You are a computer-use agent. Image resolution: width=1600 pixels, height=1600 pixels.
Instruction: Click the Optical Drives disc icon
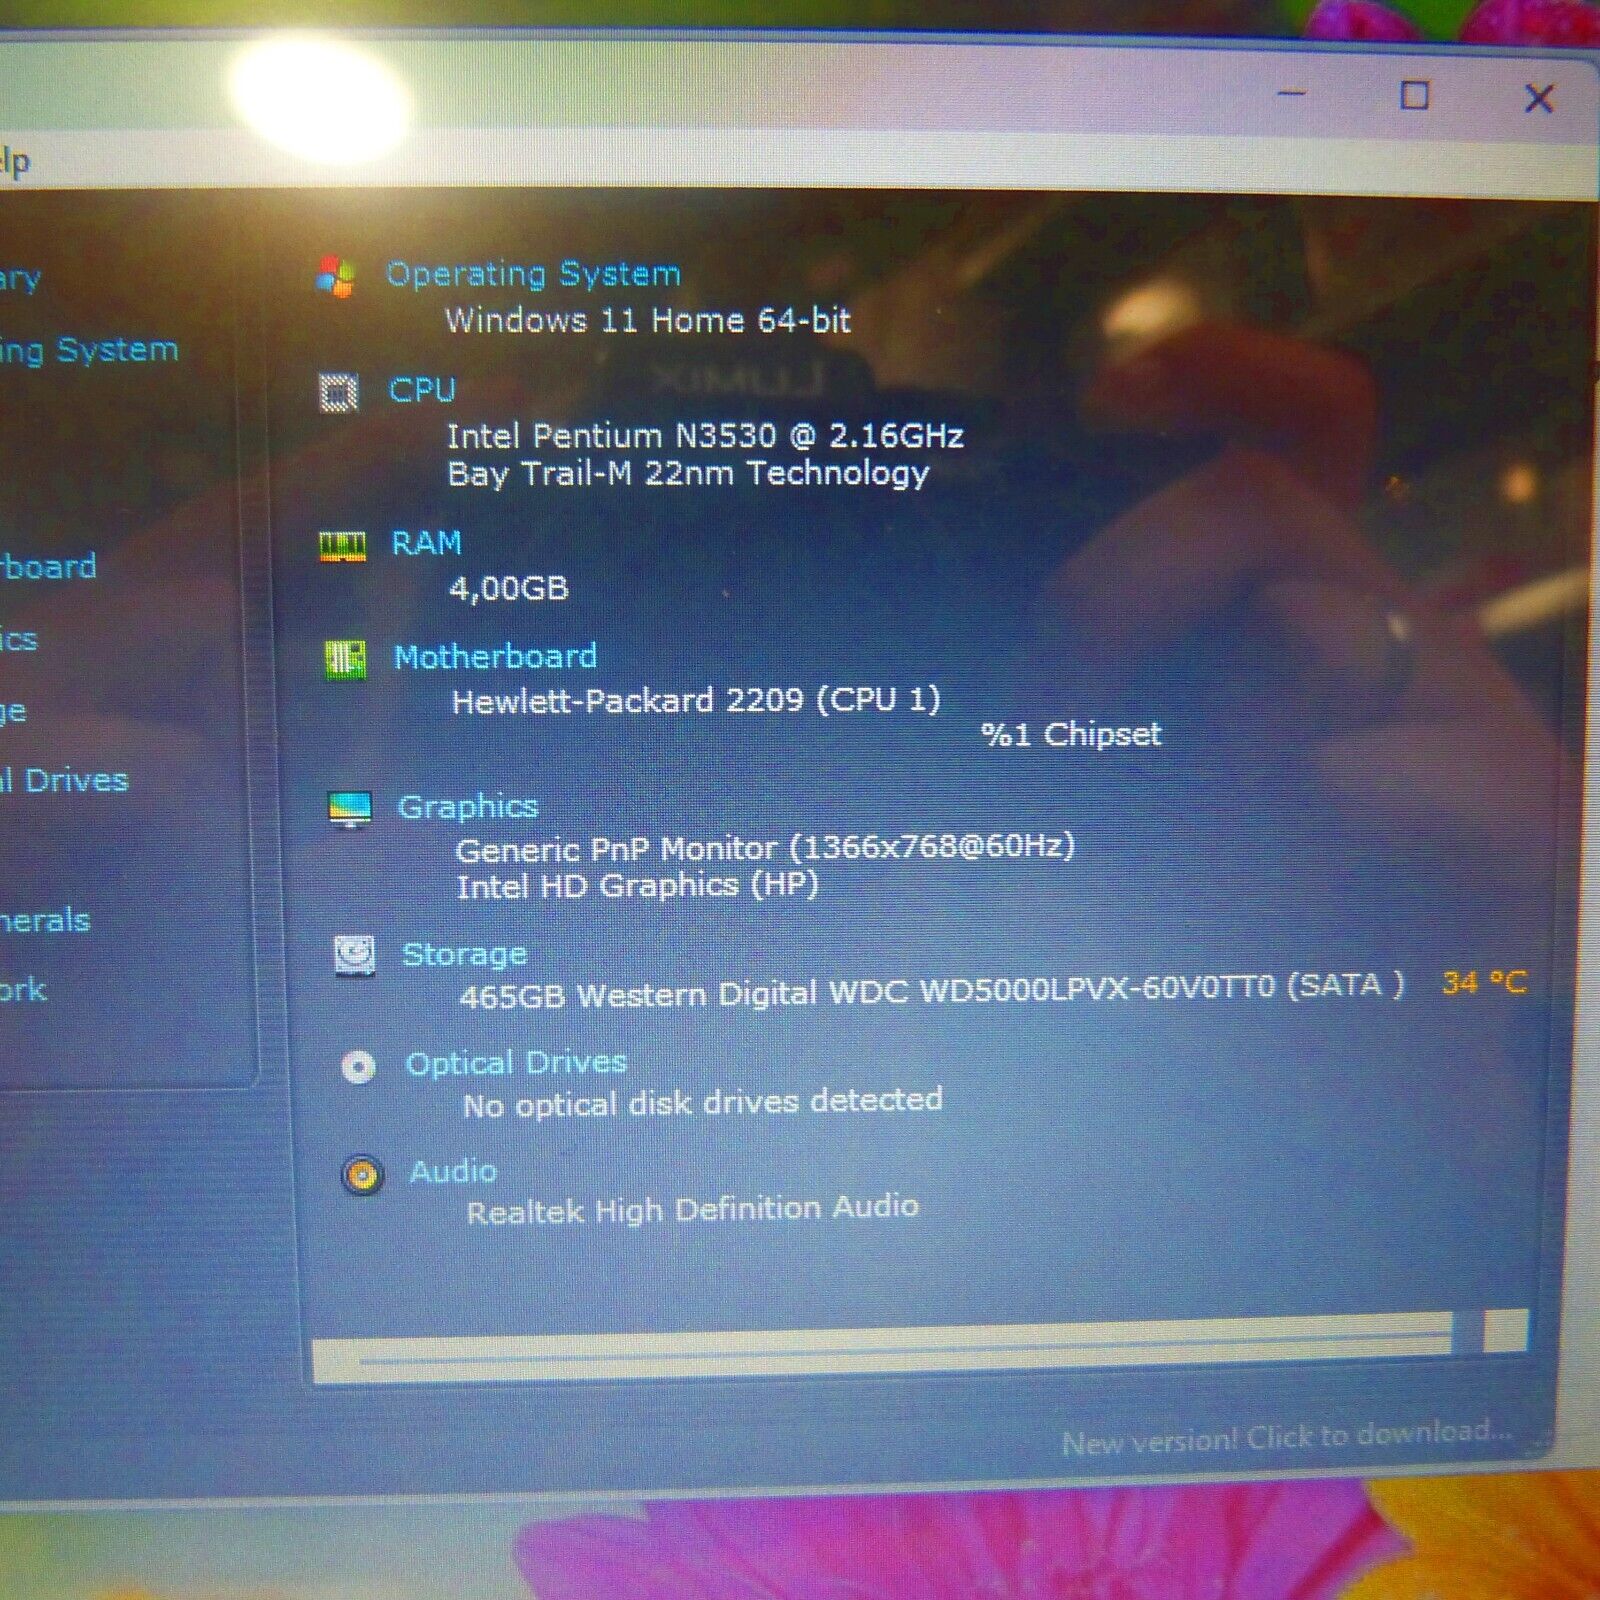coord(358,1067)
